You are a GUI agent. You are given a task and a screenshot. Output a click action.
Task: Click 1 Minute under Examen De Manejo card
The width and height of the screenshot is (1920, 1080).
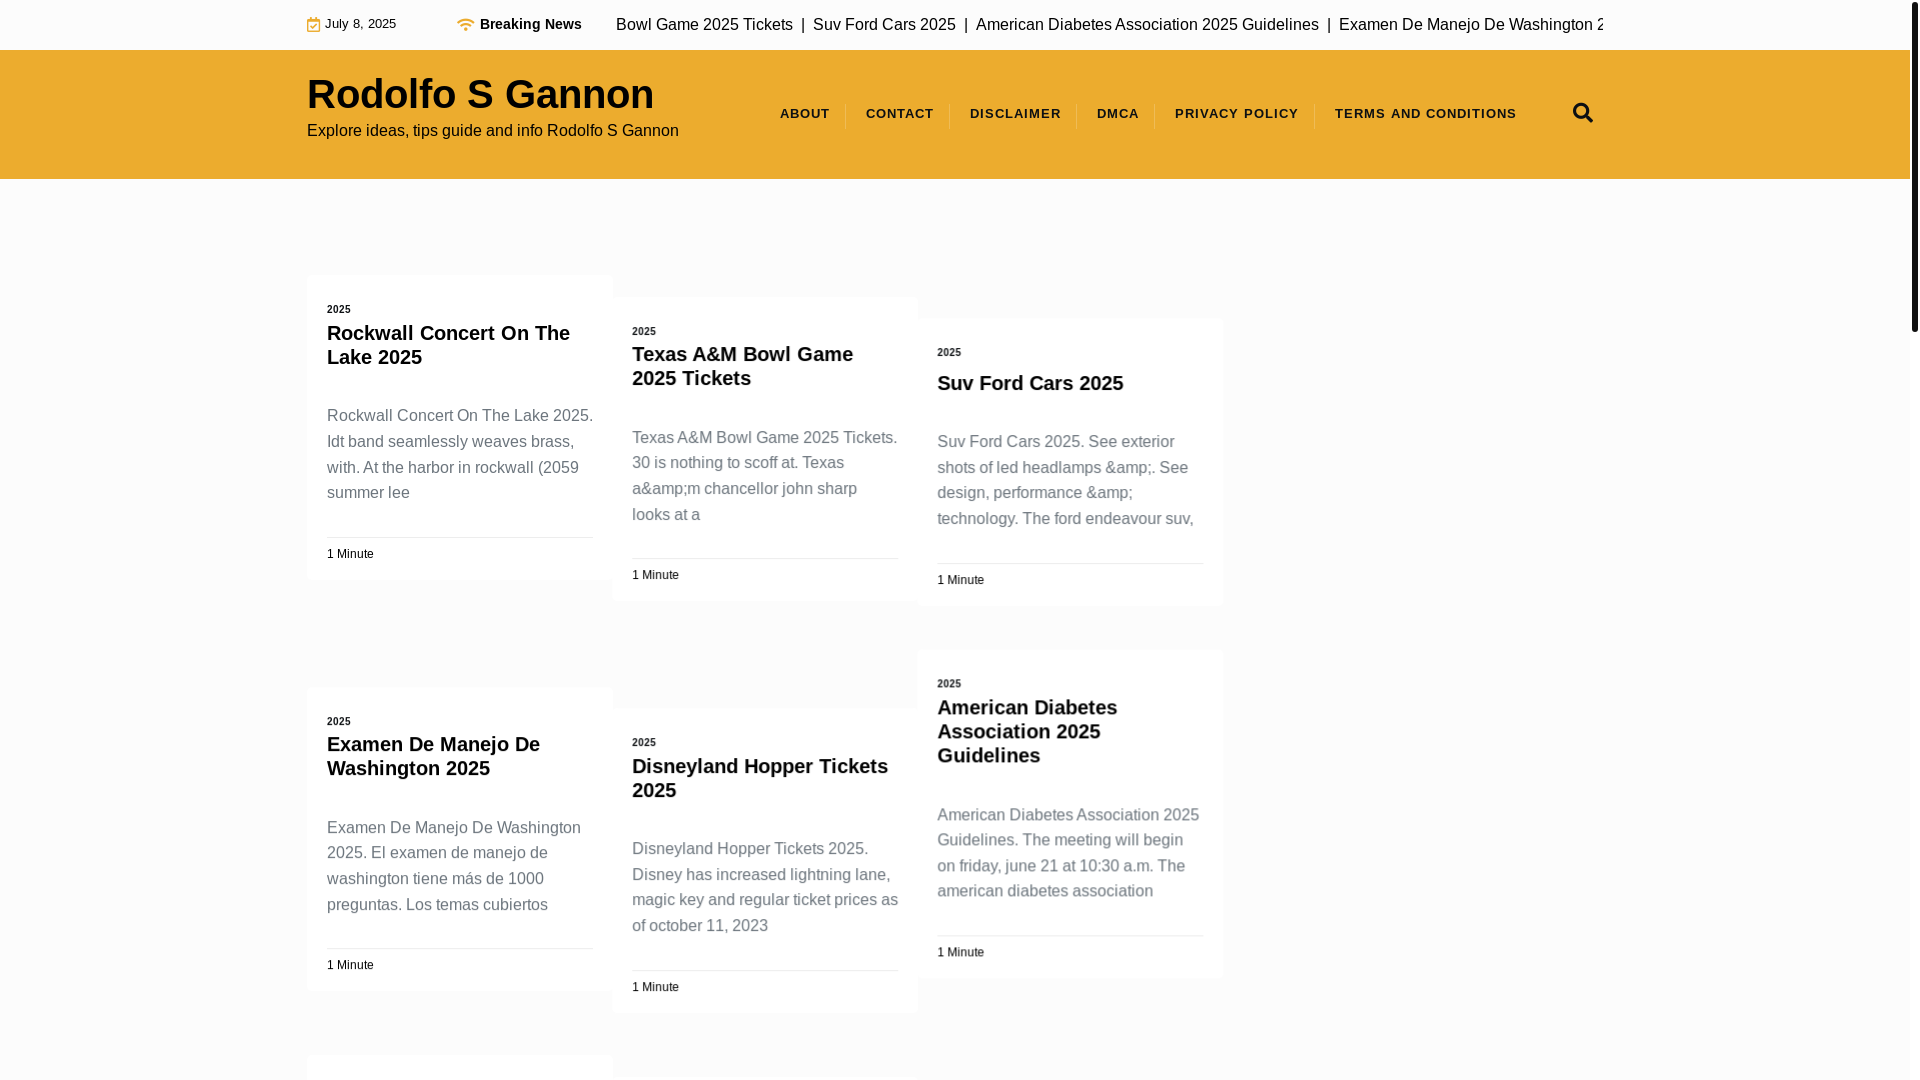tap(350, 965)
